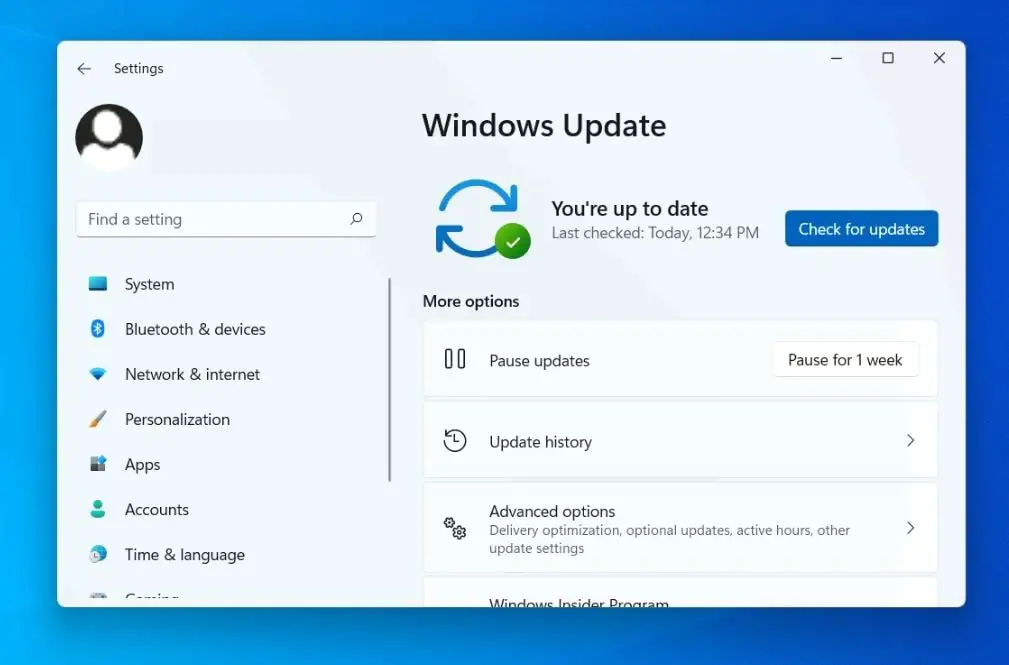1009x665 pixels.
Task: Click the Update history clock icon
Action: (455, 440)
